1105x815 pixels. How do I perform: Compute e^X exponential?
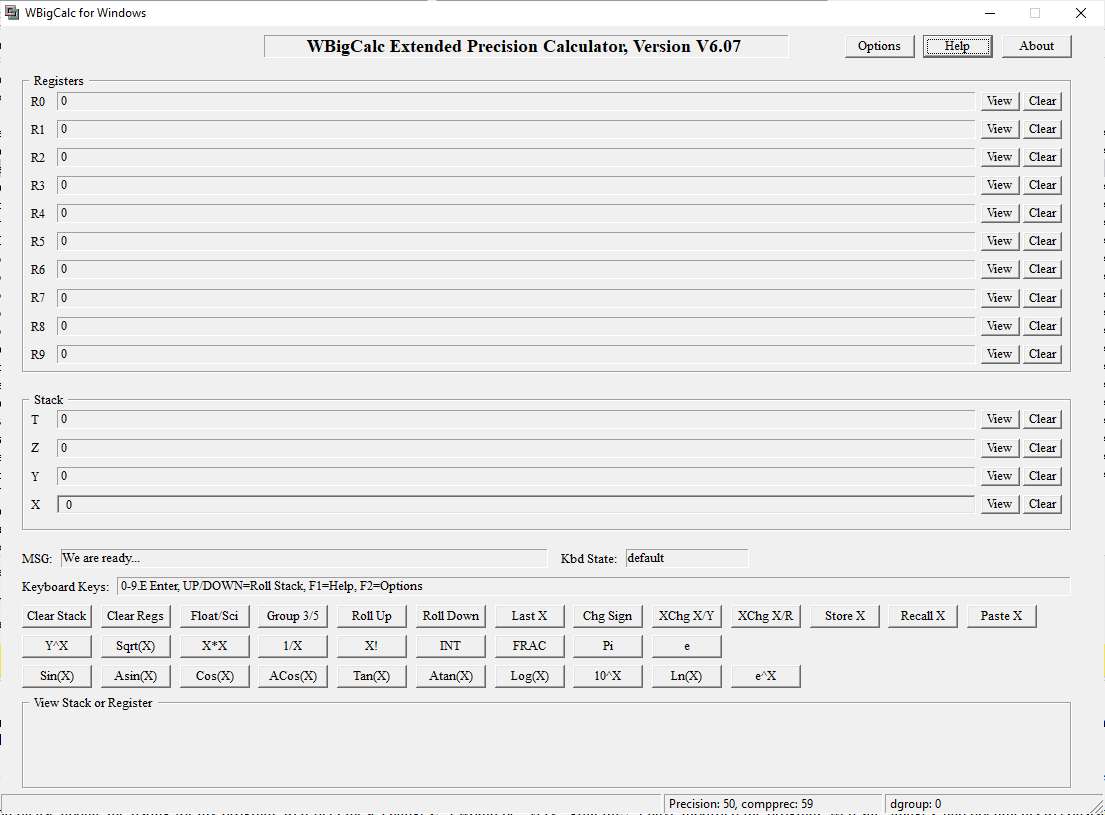[x=765, y=676]
